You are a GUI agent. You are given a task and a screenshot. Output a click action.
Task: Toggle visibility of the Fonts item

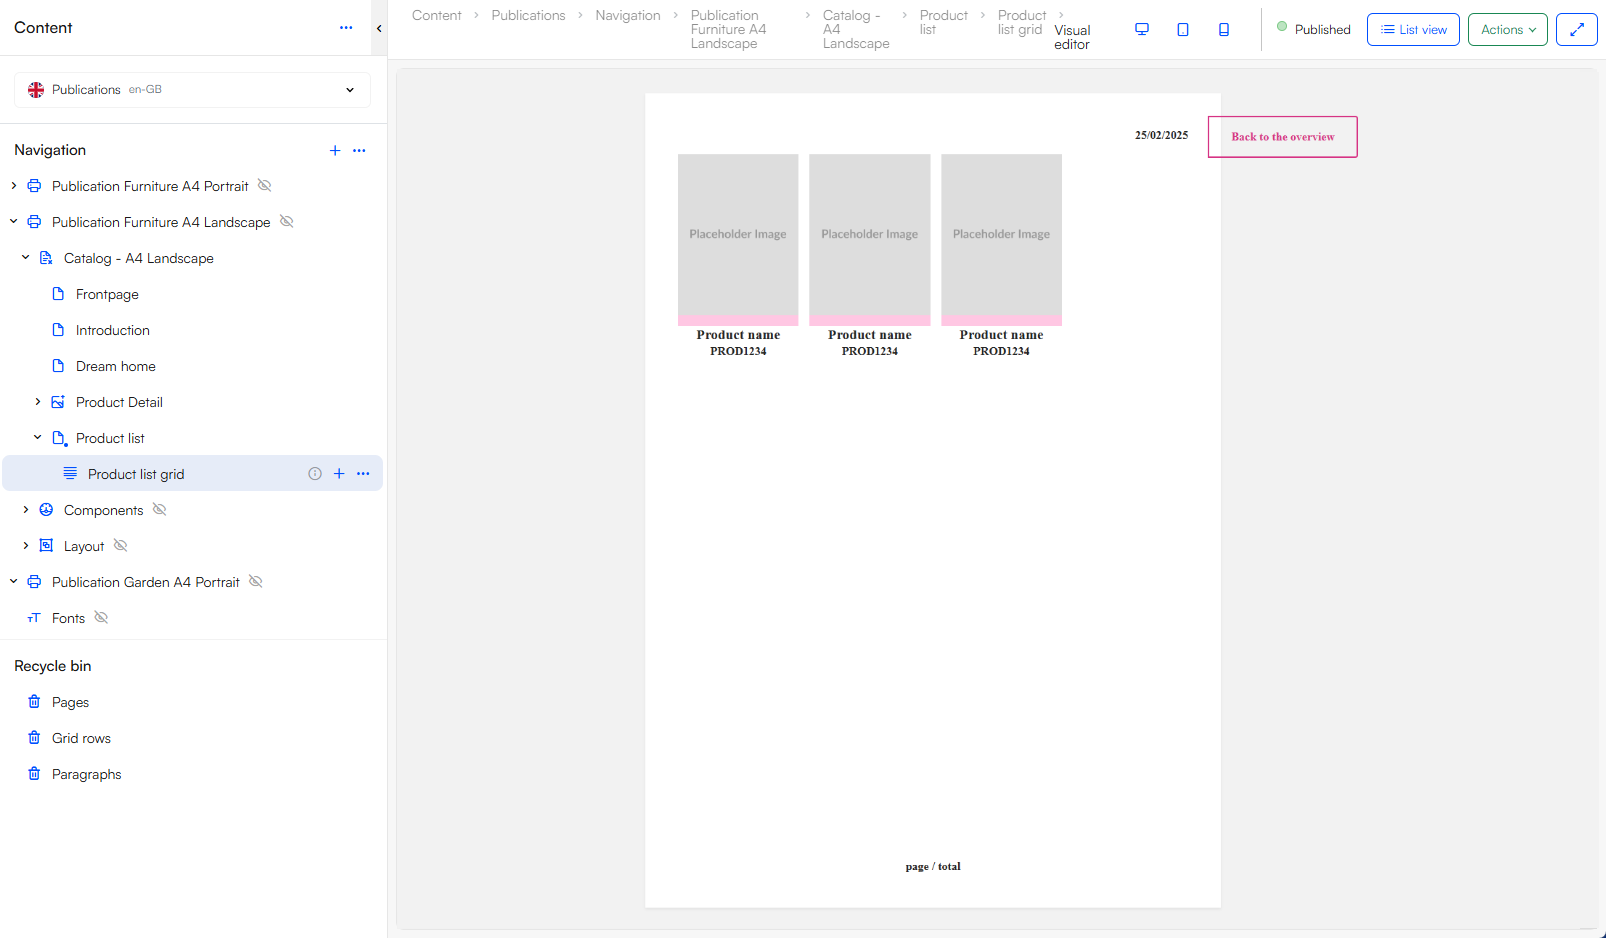101,617
